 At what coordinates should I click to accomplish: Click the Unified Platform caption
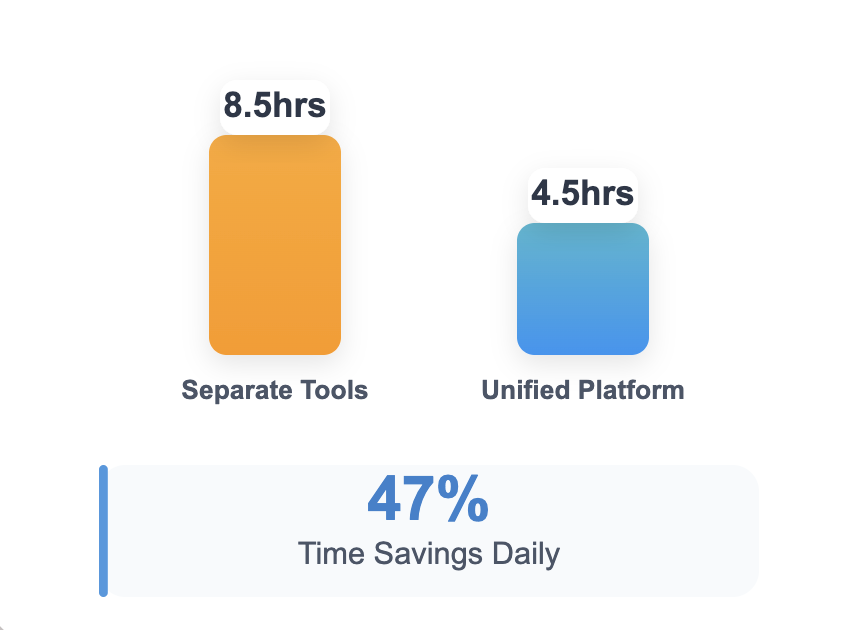(583, 390)
